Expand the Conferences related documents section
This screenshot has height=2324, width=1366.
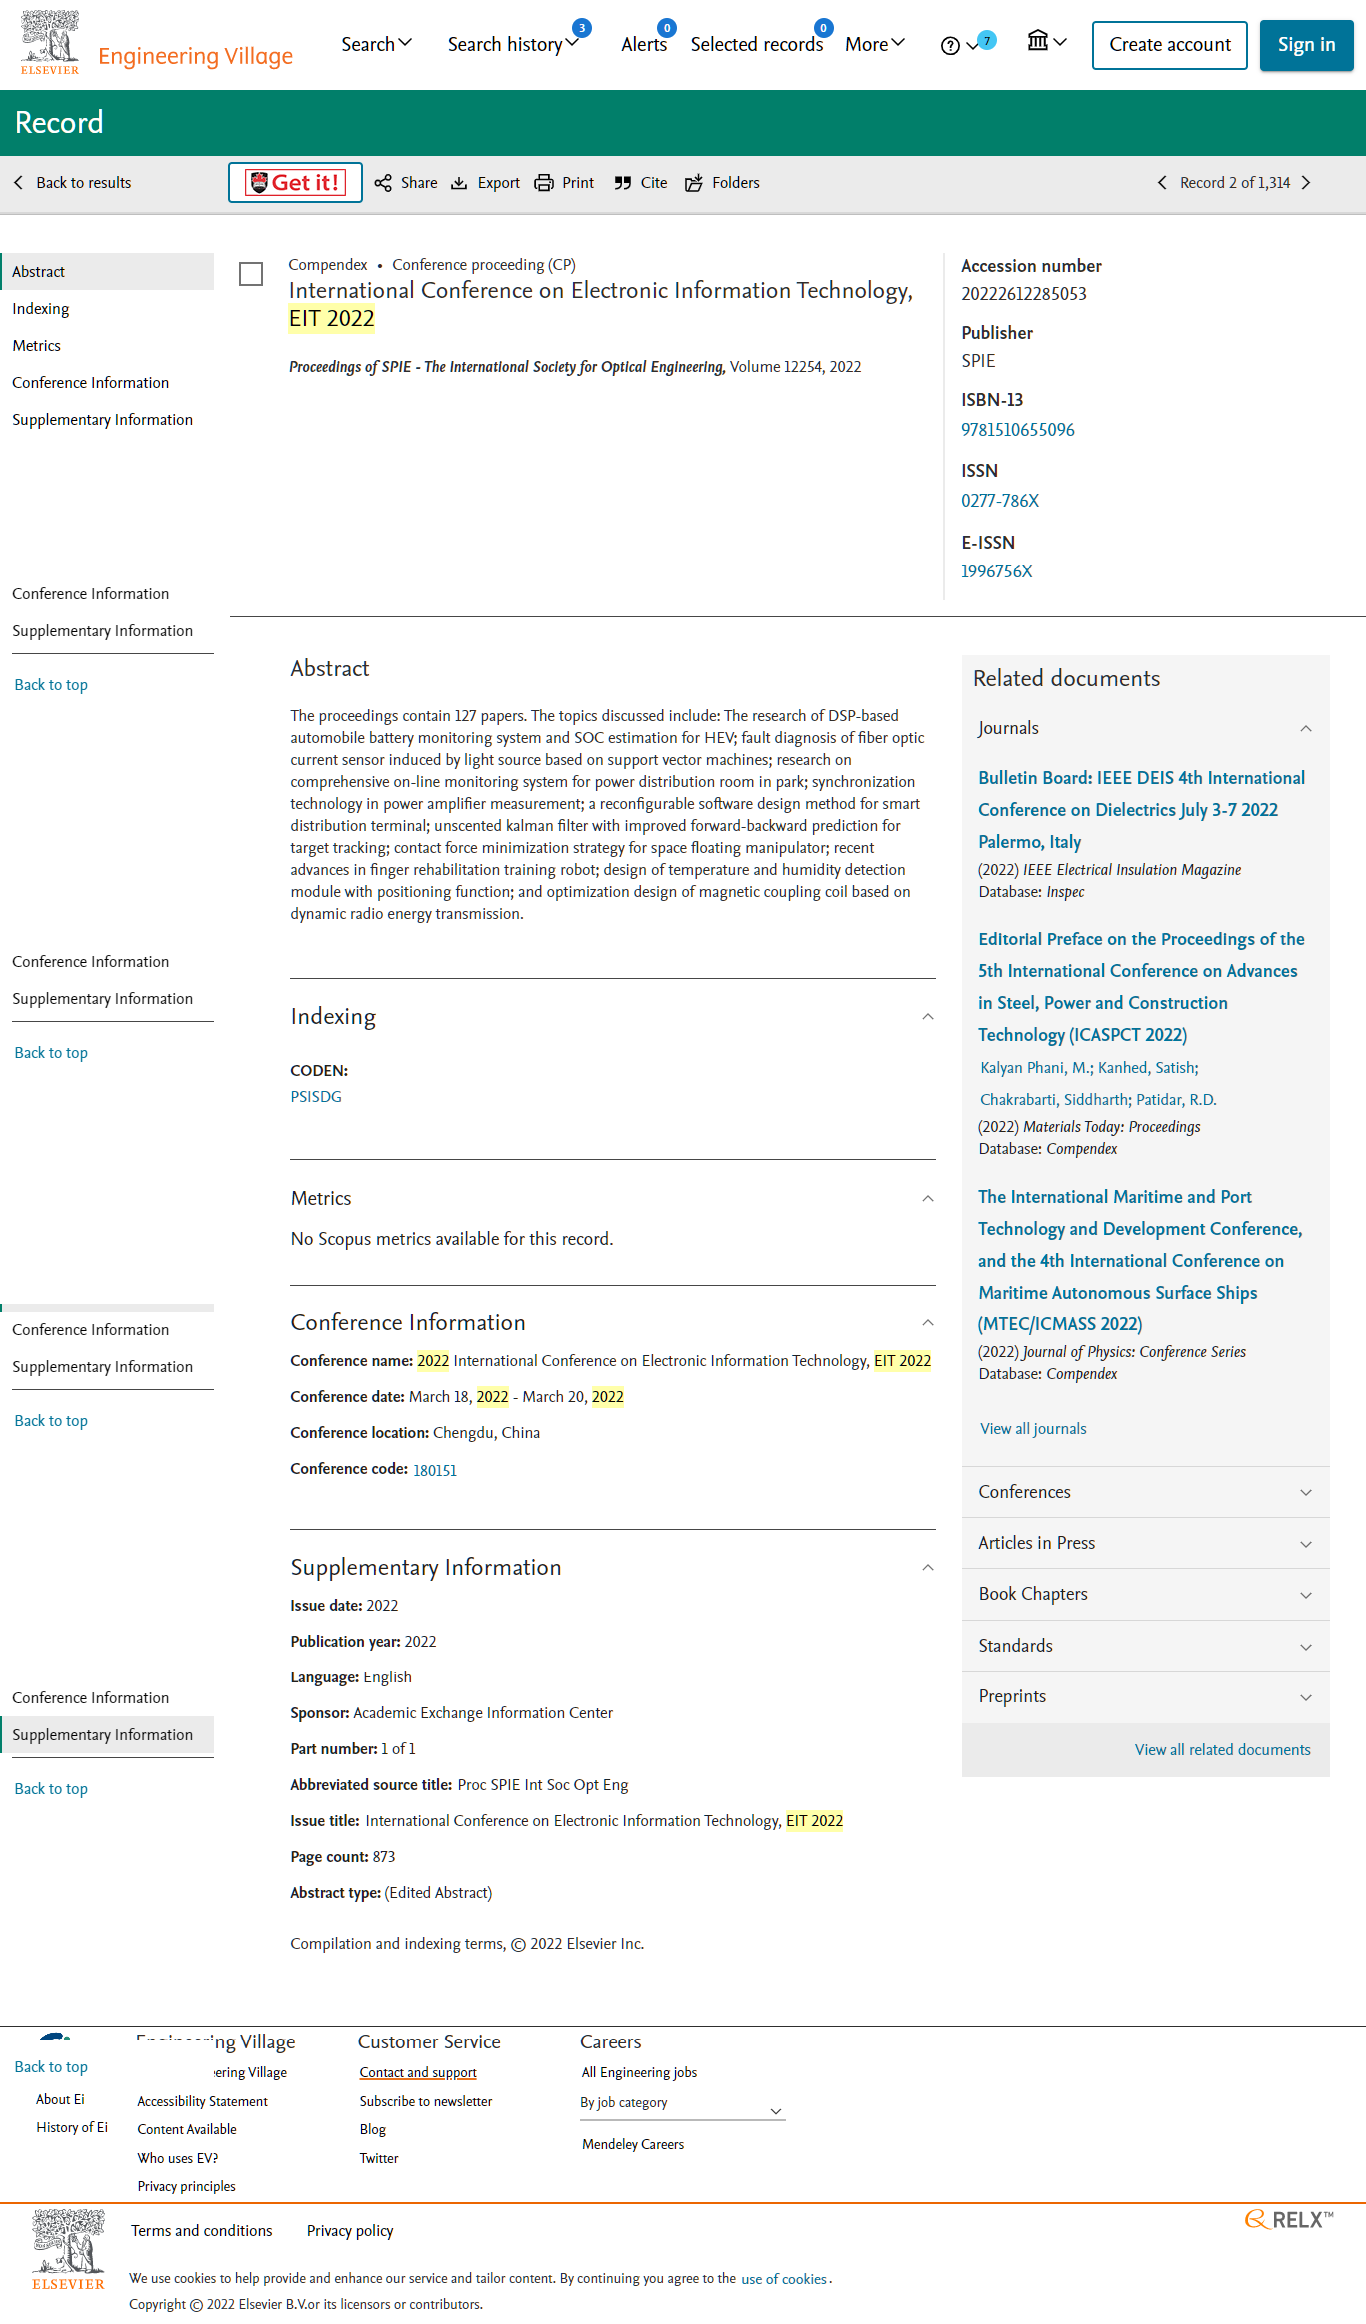[x=1305, y=1493]
